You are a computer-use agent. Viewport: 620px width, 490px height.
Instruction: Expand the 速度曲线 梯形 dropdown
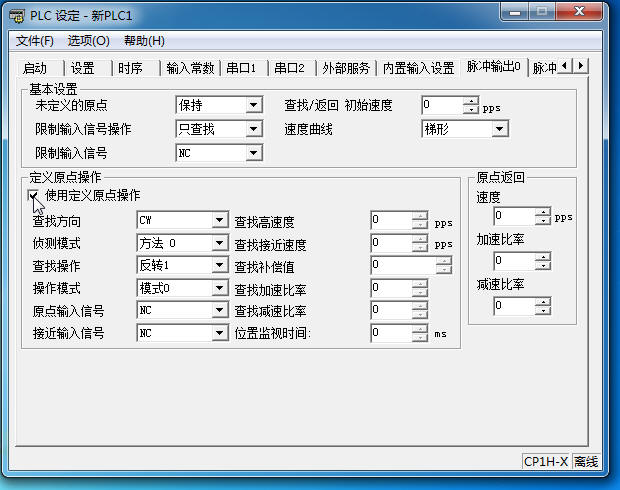[x=500, y=129]
